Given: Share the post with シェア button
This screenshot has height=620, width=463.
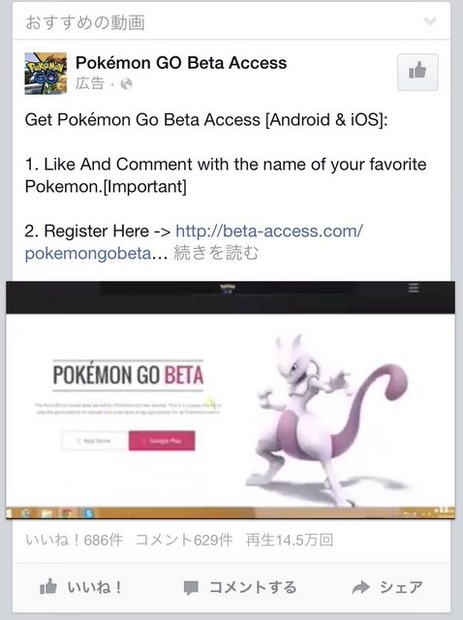Looking at the screenshot, I should coord(387,587).
